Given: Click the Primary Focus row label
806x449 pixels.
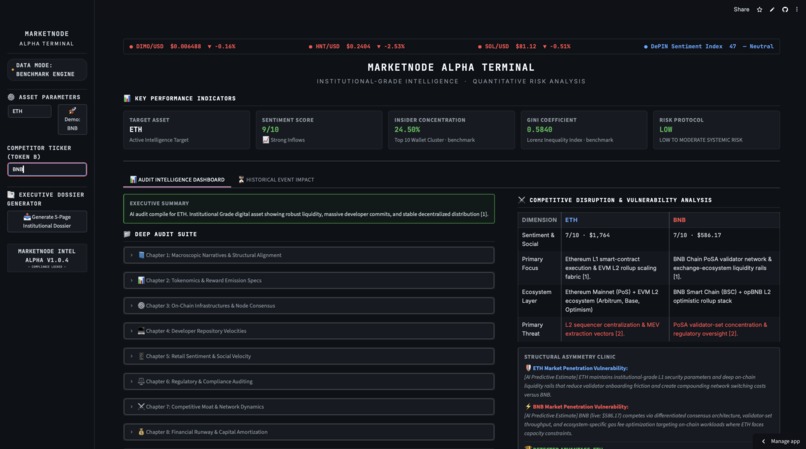Looking at the screenshot, I should (x=532, y=263).
